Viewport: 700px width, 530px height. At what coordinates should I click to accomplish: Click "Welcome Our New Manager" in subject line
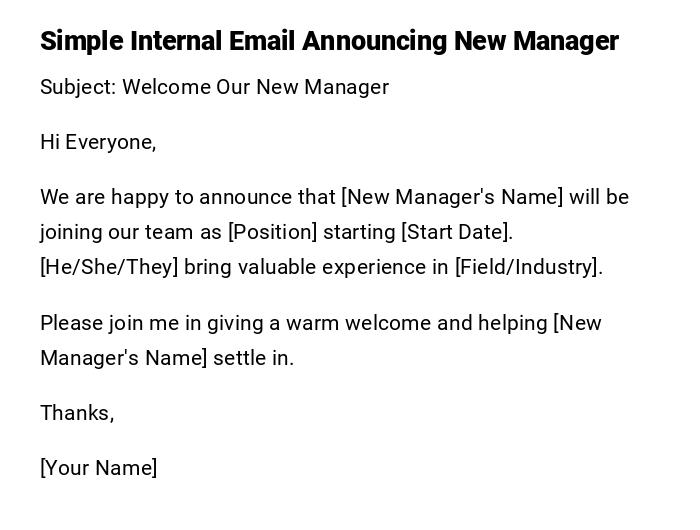coord(255,87)
